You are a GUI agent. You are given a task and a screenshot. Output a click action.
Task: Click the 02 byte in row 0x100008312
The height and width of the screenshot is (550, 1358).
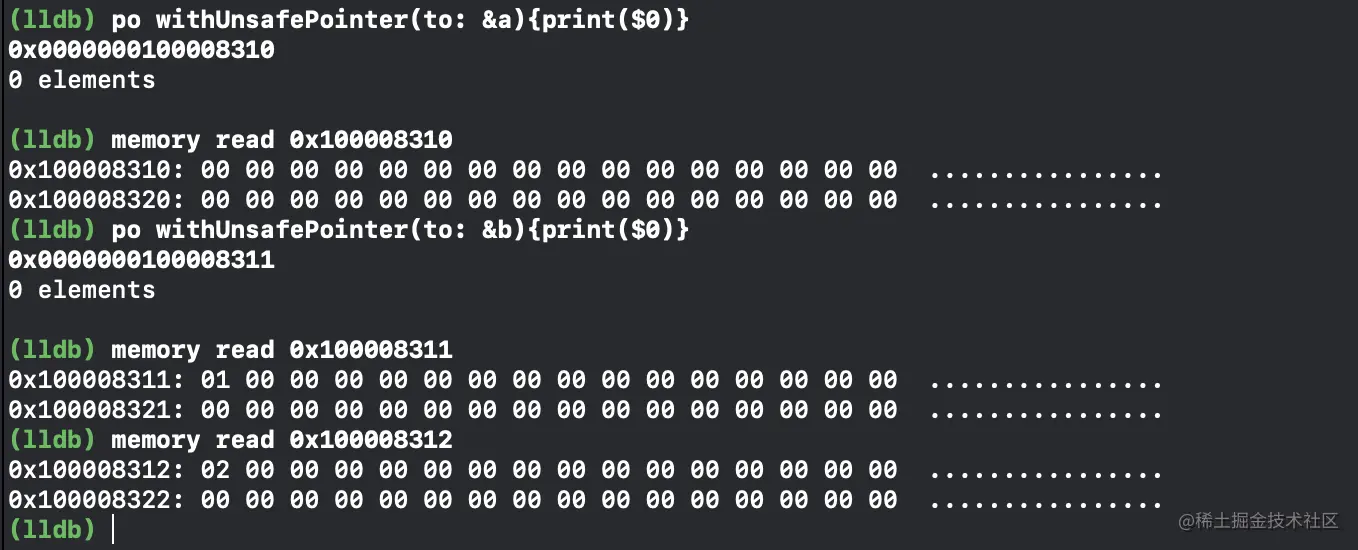[215, 470]
